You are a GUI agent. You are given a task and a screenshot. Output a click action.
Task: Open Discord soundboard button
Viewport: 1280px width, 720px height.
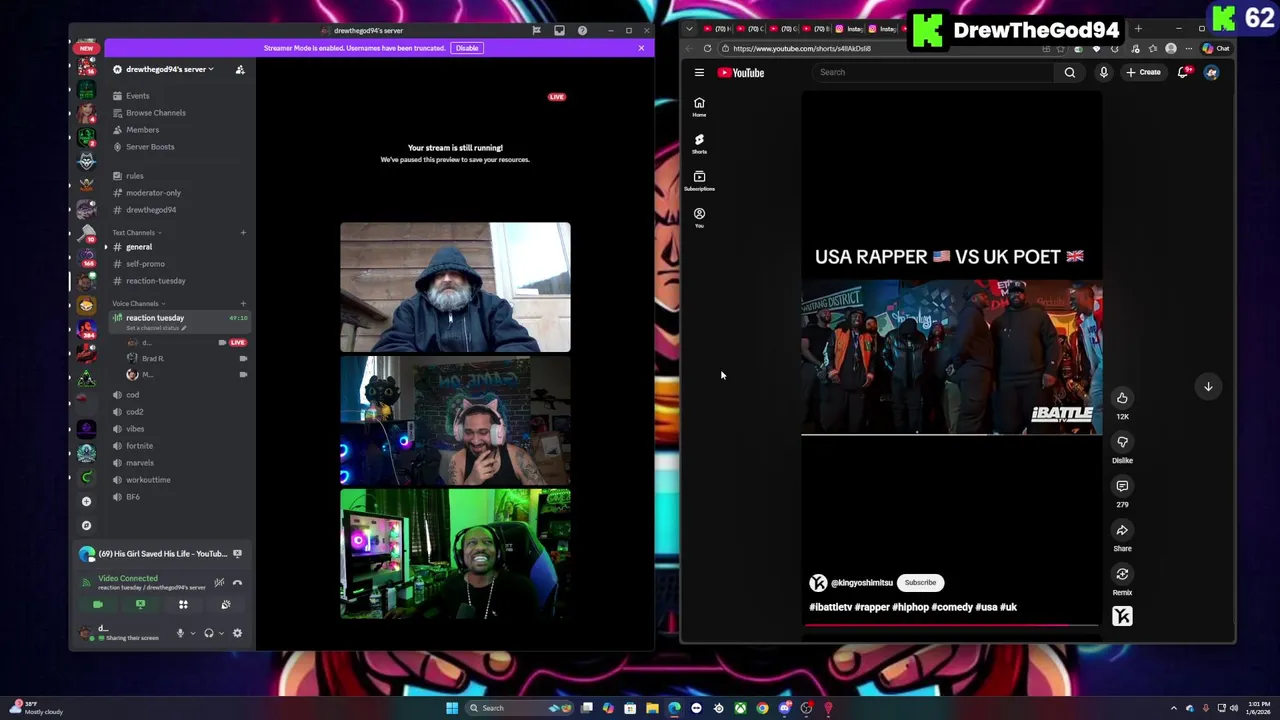(226, 604)
